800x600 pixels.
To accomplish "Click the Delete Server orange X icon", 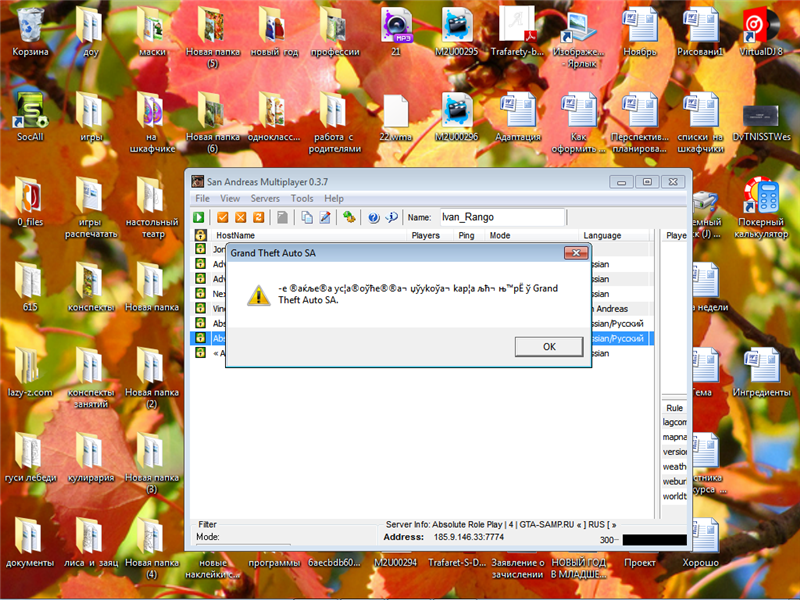I will click(x=240, y=217).
